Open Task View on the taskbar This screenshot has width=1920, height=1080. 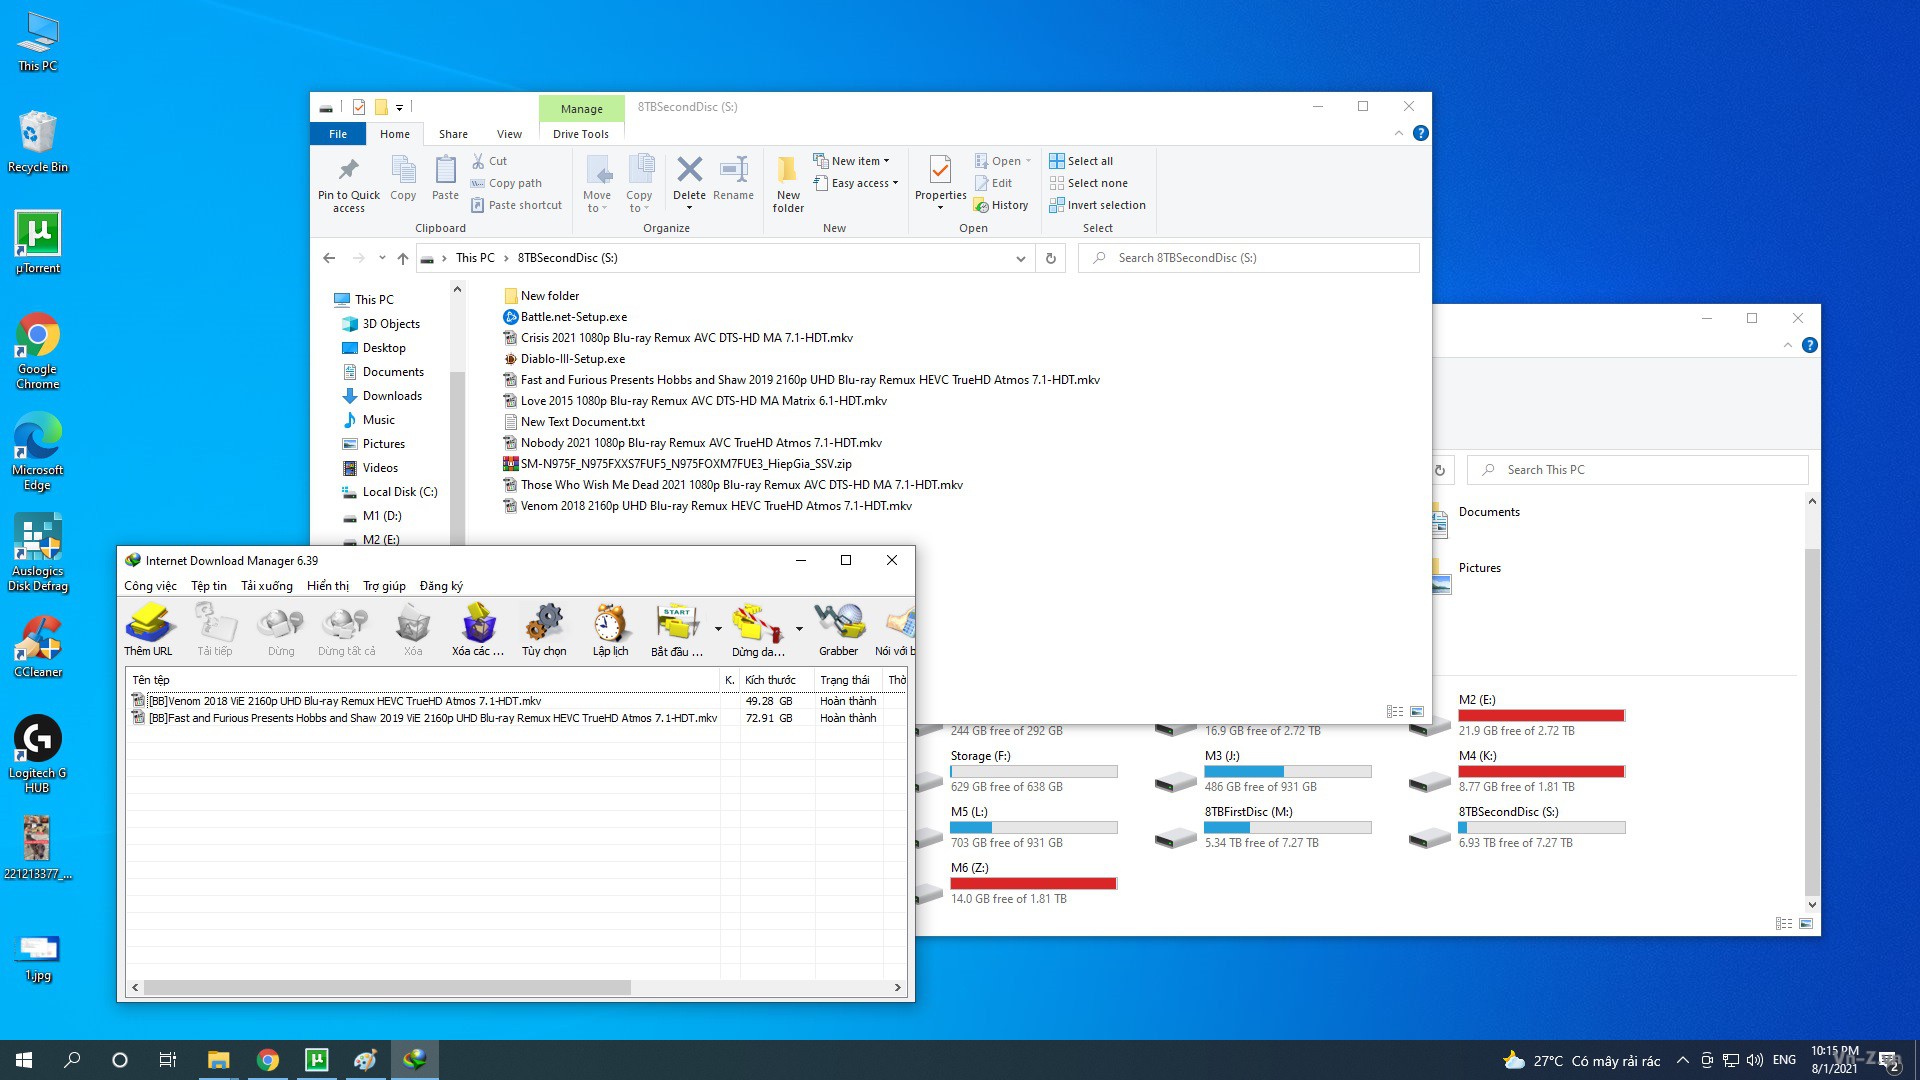[167, 1060]
